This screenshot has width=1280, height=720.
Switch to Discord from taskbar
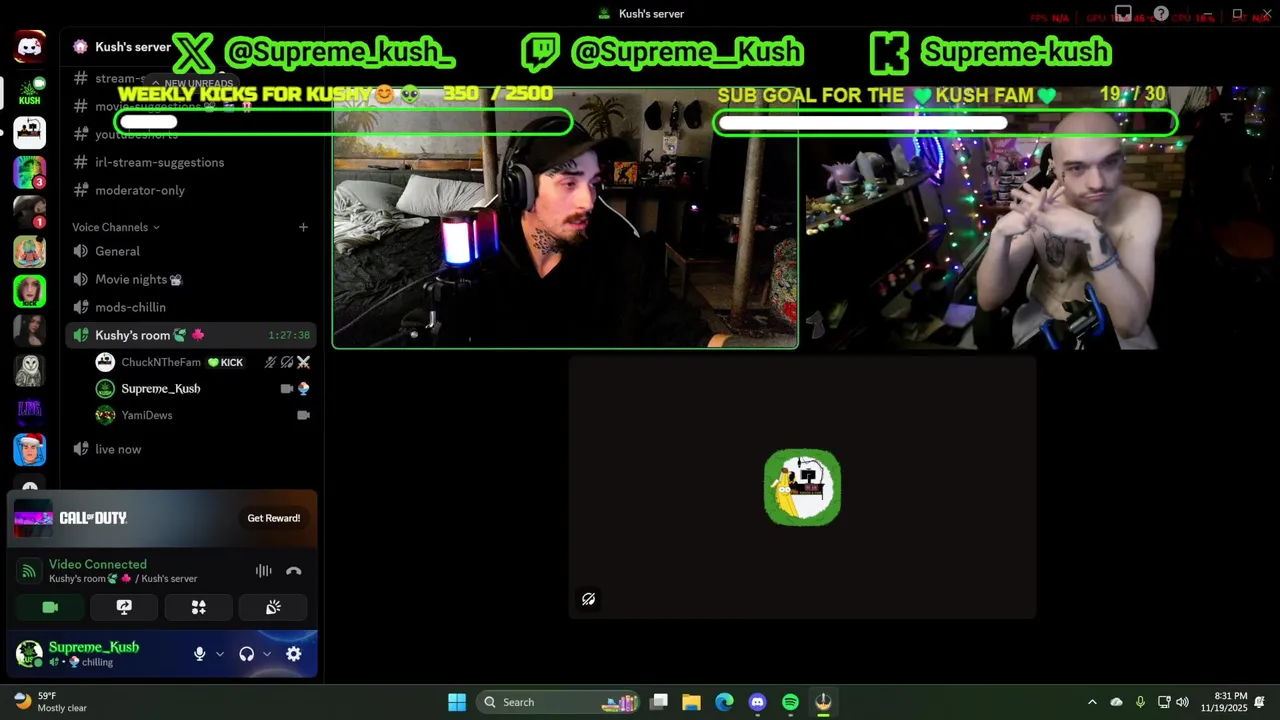[x=757, y=702]
